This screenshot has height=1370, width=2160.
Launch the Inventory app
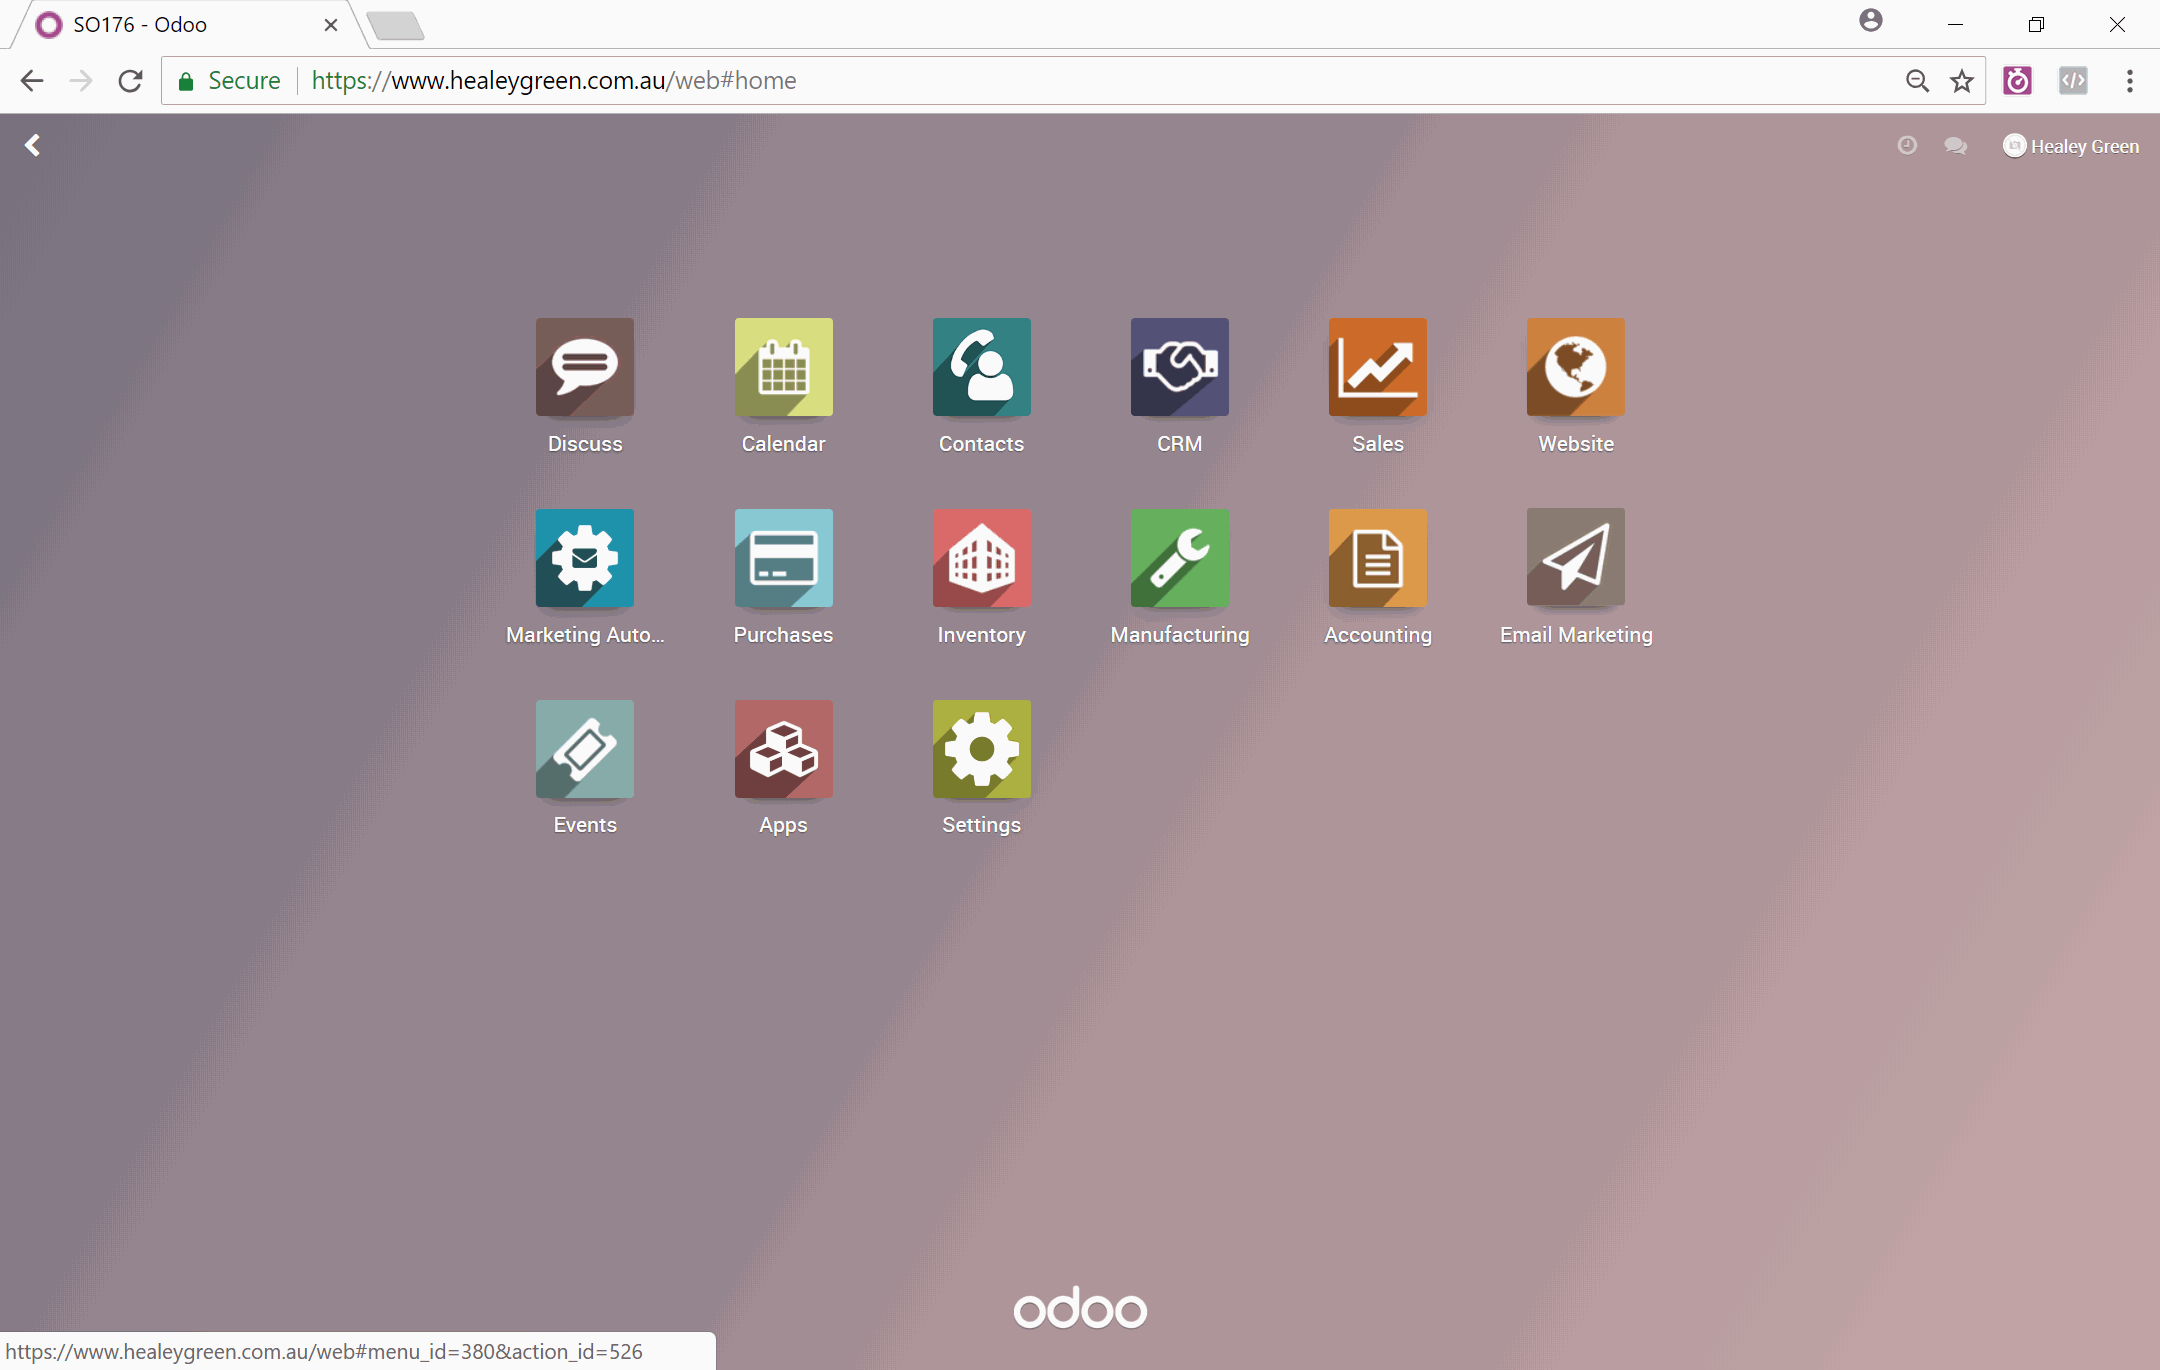(x=981, y=558)
